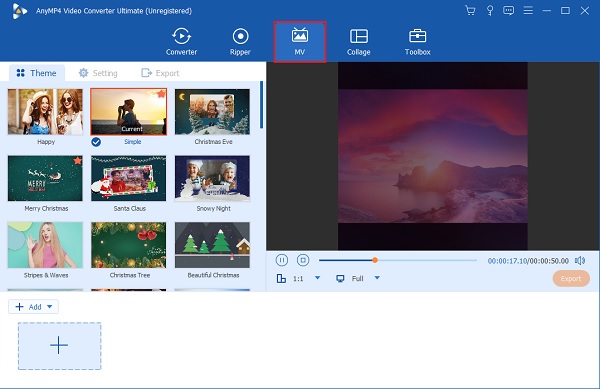Click the Full display value text
This screenshot has height=389, width=600.
pos(357,279)
